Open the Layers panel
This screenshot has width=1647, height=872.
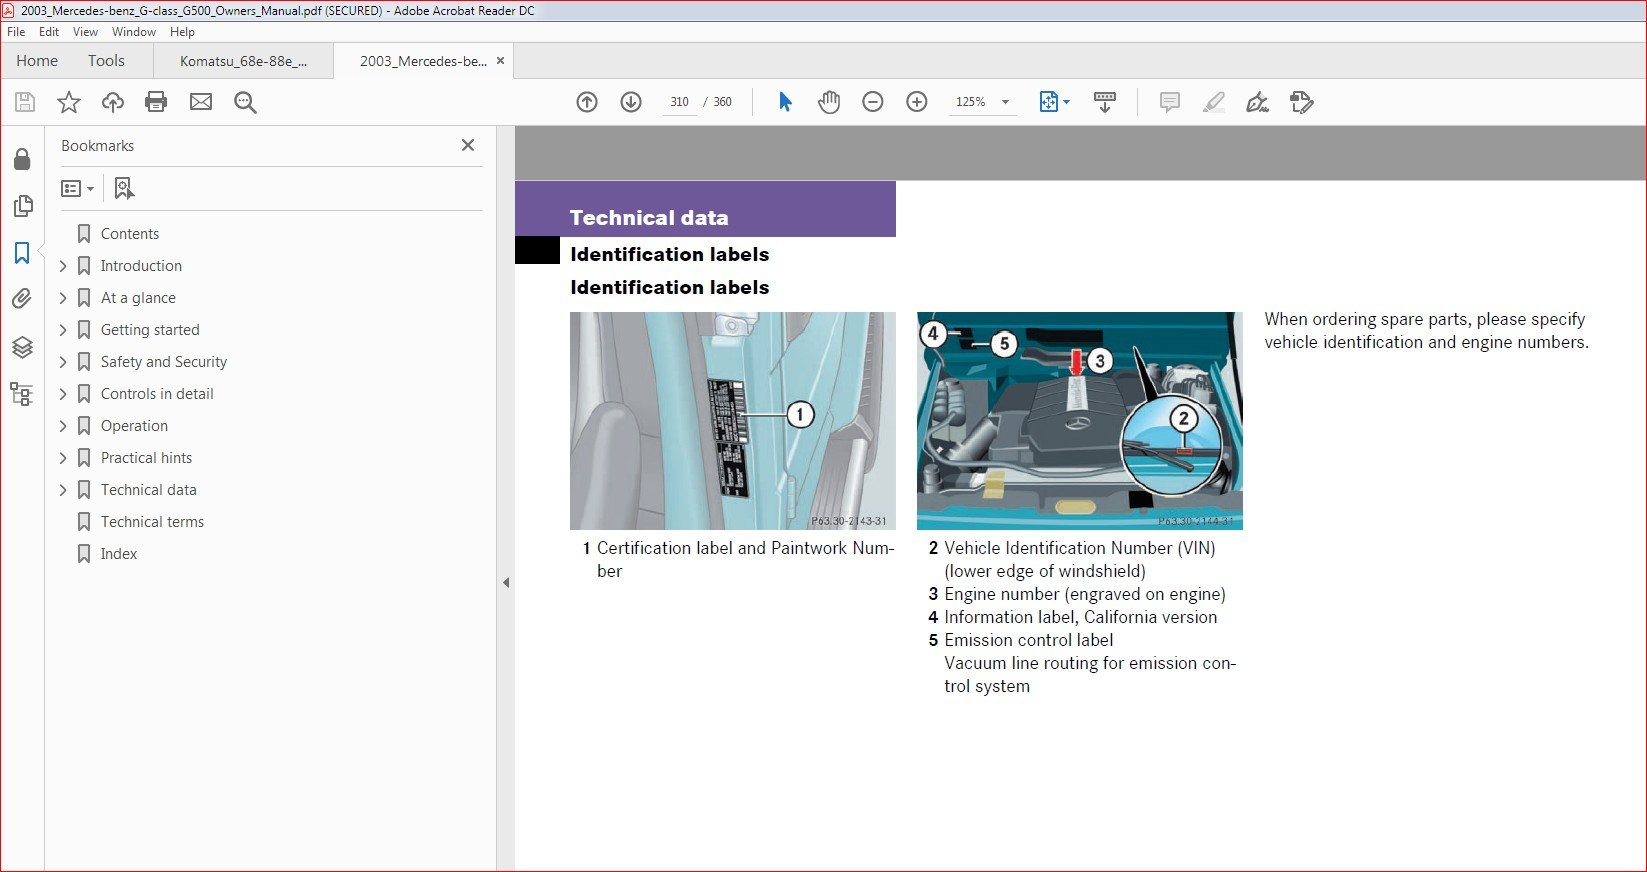click(x=22, y=347)
